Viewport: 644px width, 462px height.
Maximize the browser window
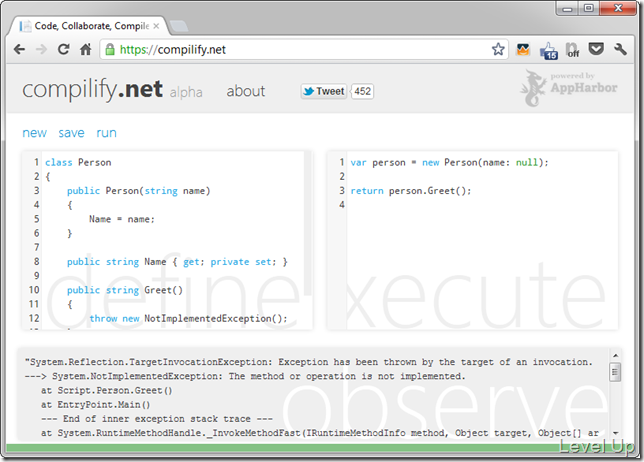pos(589,8)
